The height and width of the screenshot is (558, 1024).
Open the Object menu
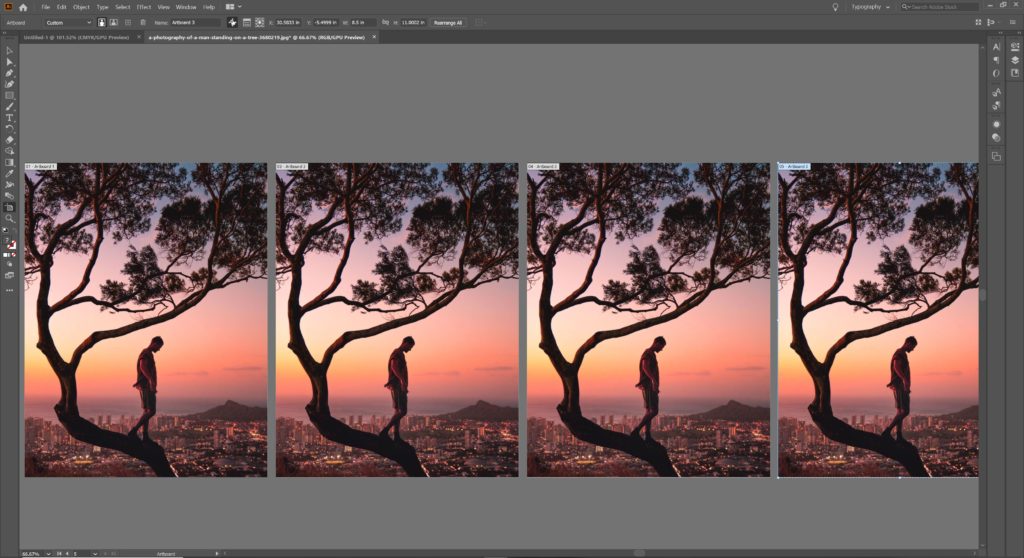tap(81, 7)
